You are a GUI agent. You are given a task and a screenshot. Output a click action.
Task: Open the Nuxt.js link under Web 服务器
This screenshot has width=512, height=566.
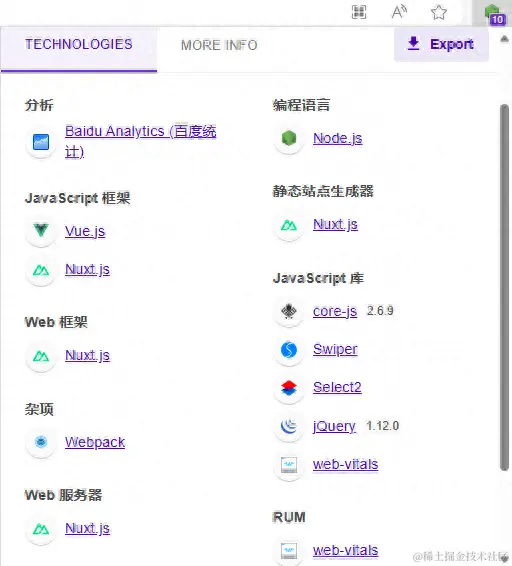[87, 528]
